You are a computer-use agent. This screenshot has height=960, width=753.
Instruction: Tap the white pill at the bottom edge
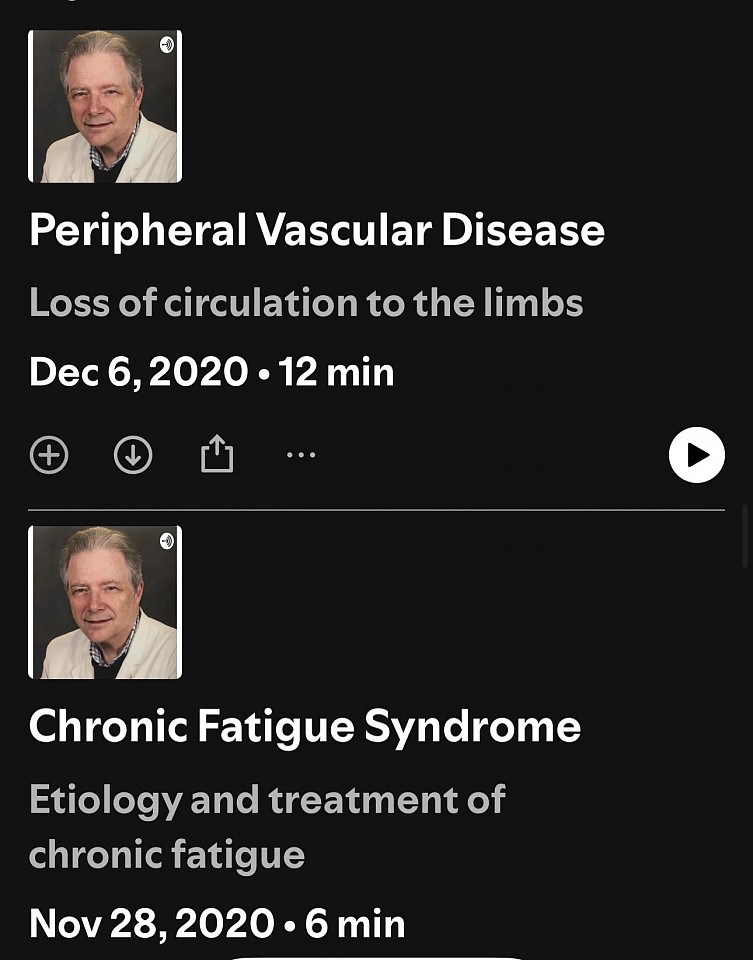coord(376,957)
